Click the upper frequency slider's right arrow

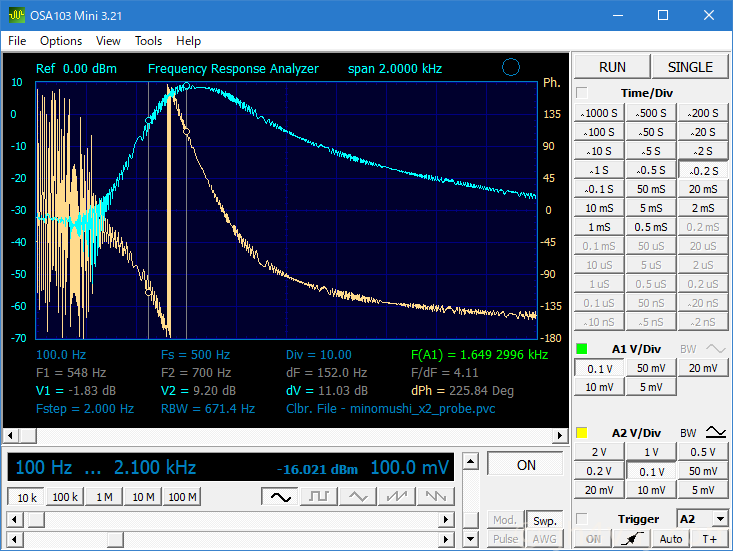[x=446, y=519]
